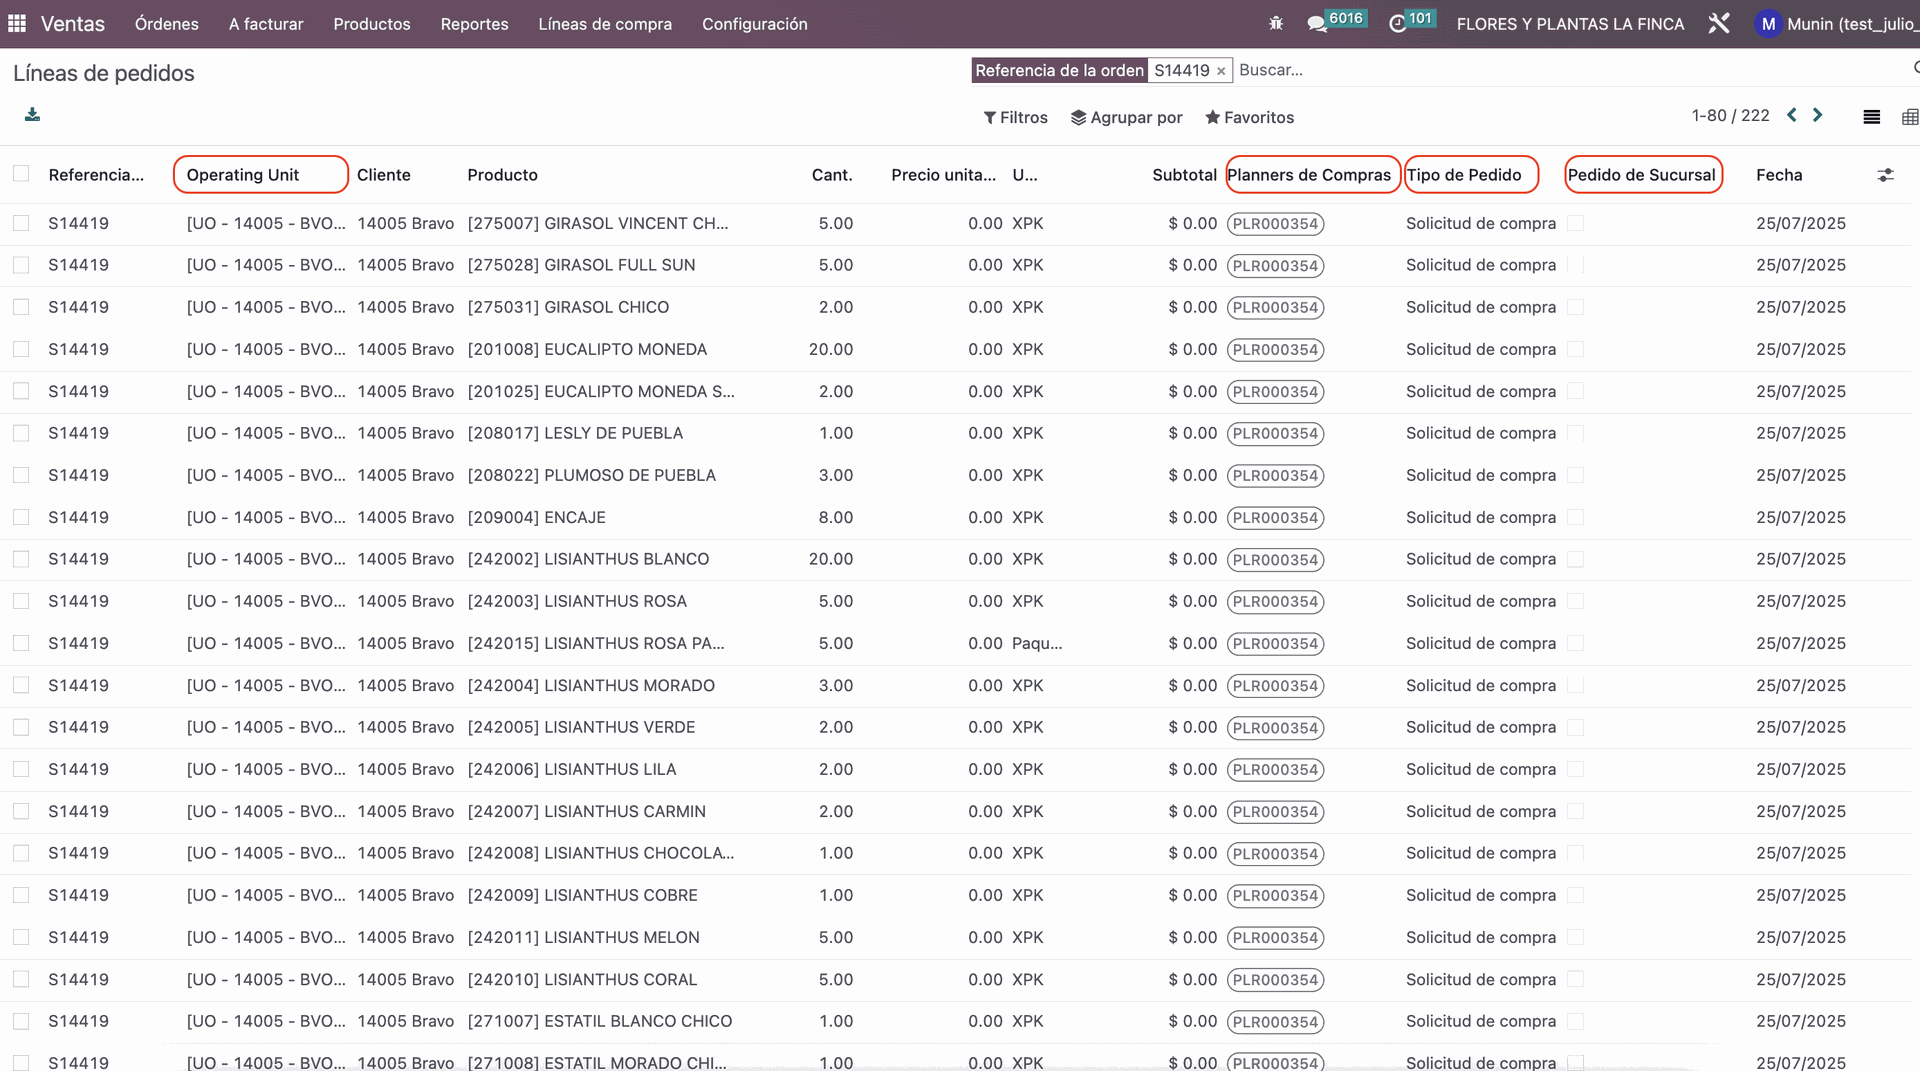The image size is (1920, 1071).
Task: Click the user avatar M icon
Action: coord(1768,24)
